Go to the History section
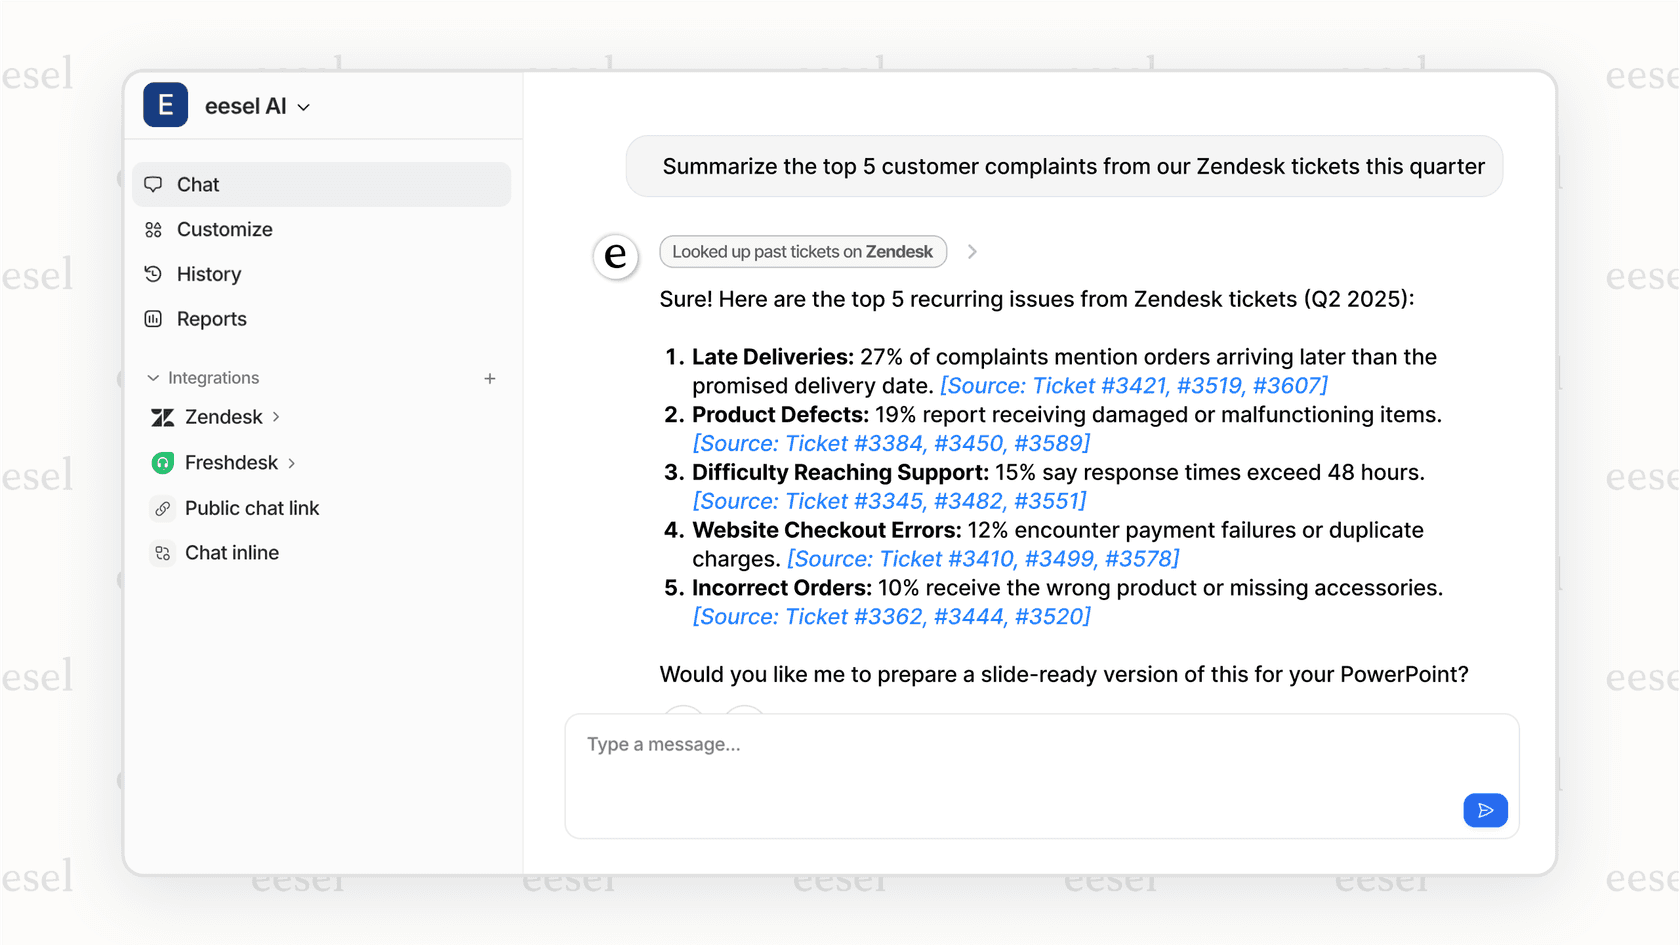Screen dimensions: 1680x945 [x=208, y=274]
